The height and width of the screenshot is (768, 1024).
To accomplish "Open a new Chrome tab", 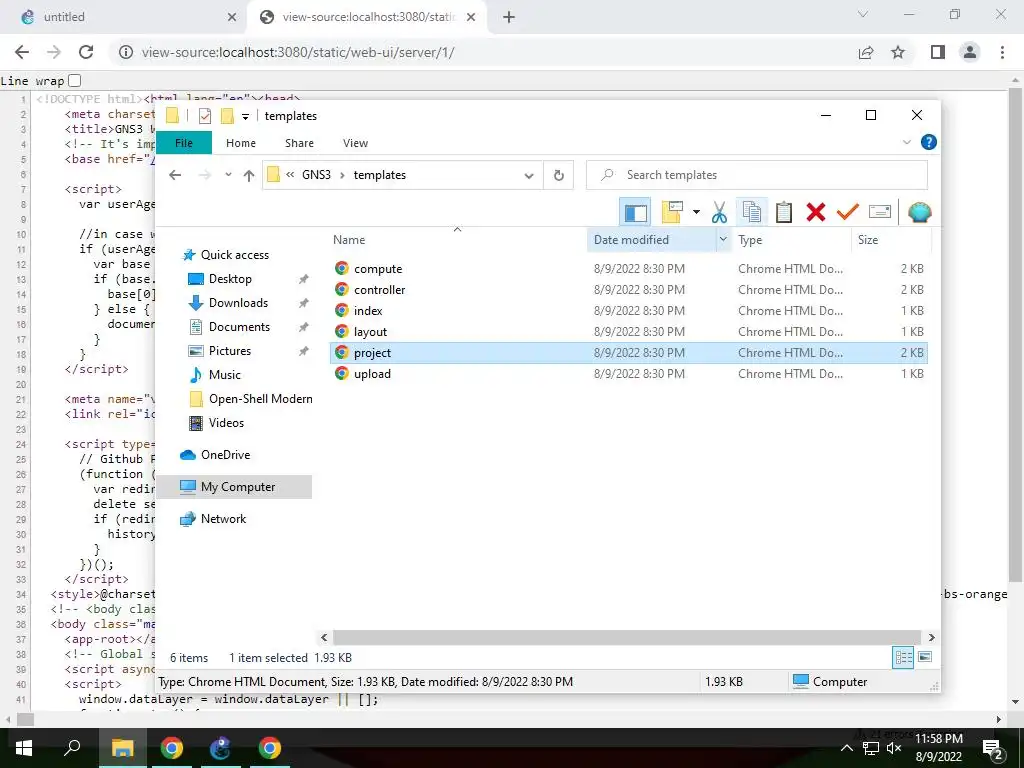I will point(509,18).
